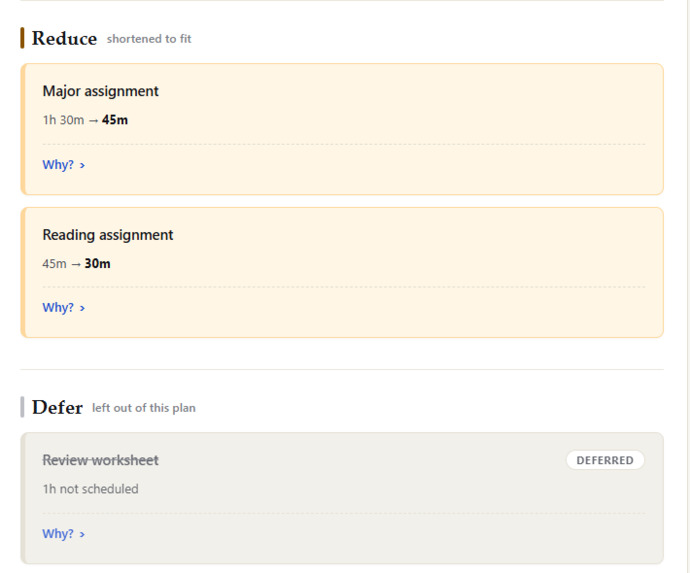Click the '1h not scheduled' text
The image size is (690, 573).
pos(90,489)
